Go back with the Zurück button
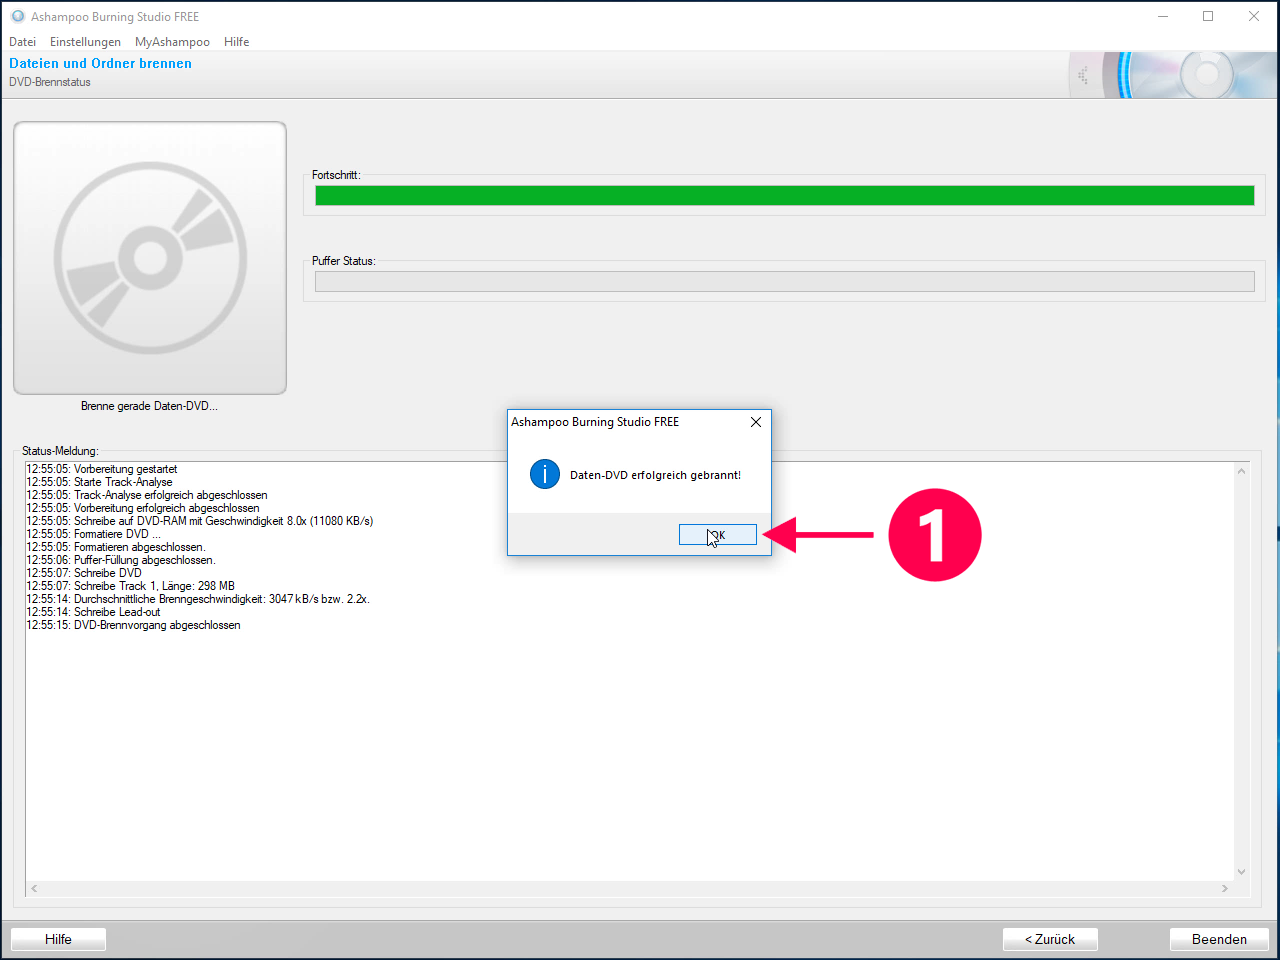The height and width of the screenshot is (960, 1280). click(x=1050, y=939)
